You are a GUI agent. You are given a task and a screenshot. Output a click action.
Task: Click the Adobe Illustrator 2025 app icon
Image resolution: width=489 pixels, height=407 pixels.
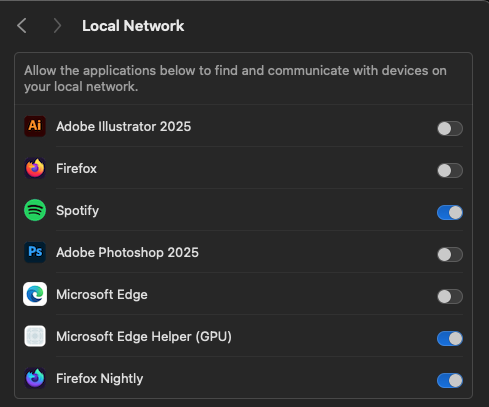pyautogui.click(x=35, y=126)
